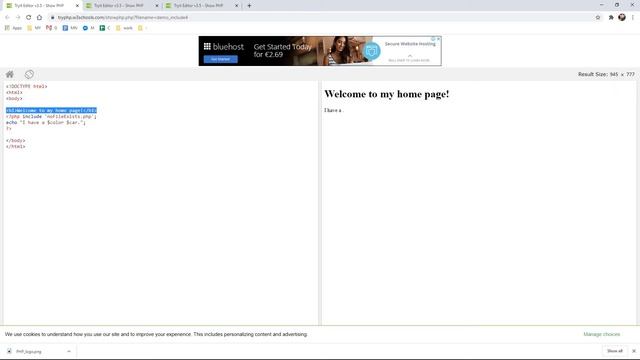The image size is (640, 360).
Task: Open the Chrome profile avatar
Action: pos(622,17)
